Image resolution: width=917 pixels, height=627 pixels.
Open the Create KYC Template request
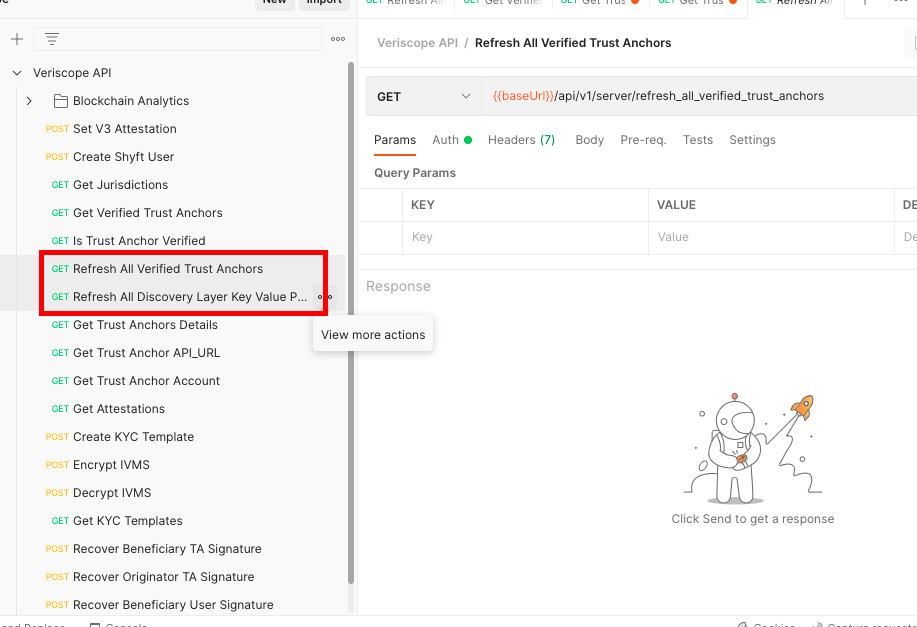point(133,437)
